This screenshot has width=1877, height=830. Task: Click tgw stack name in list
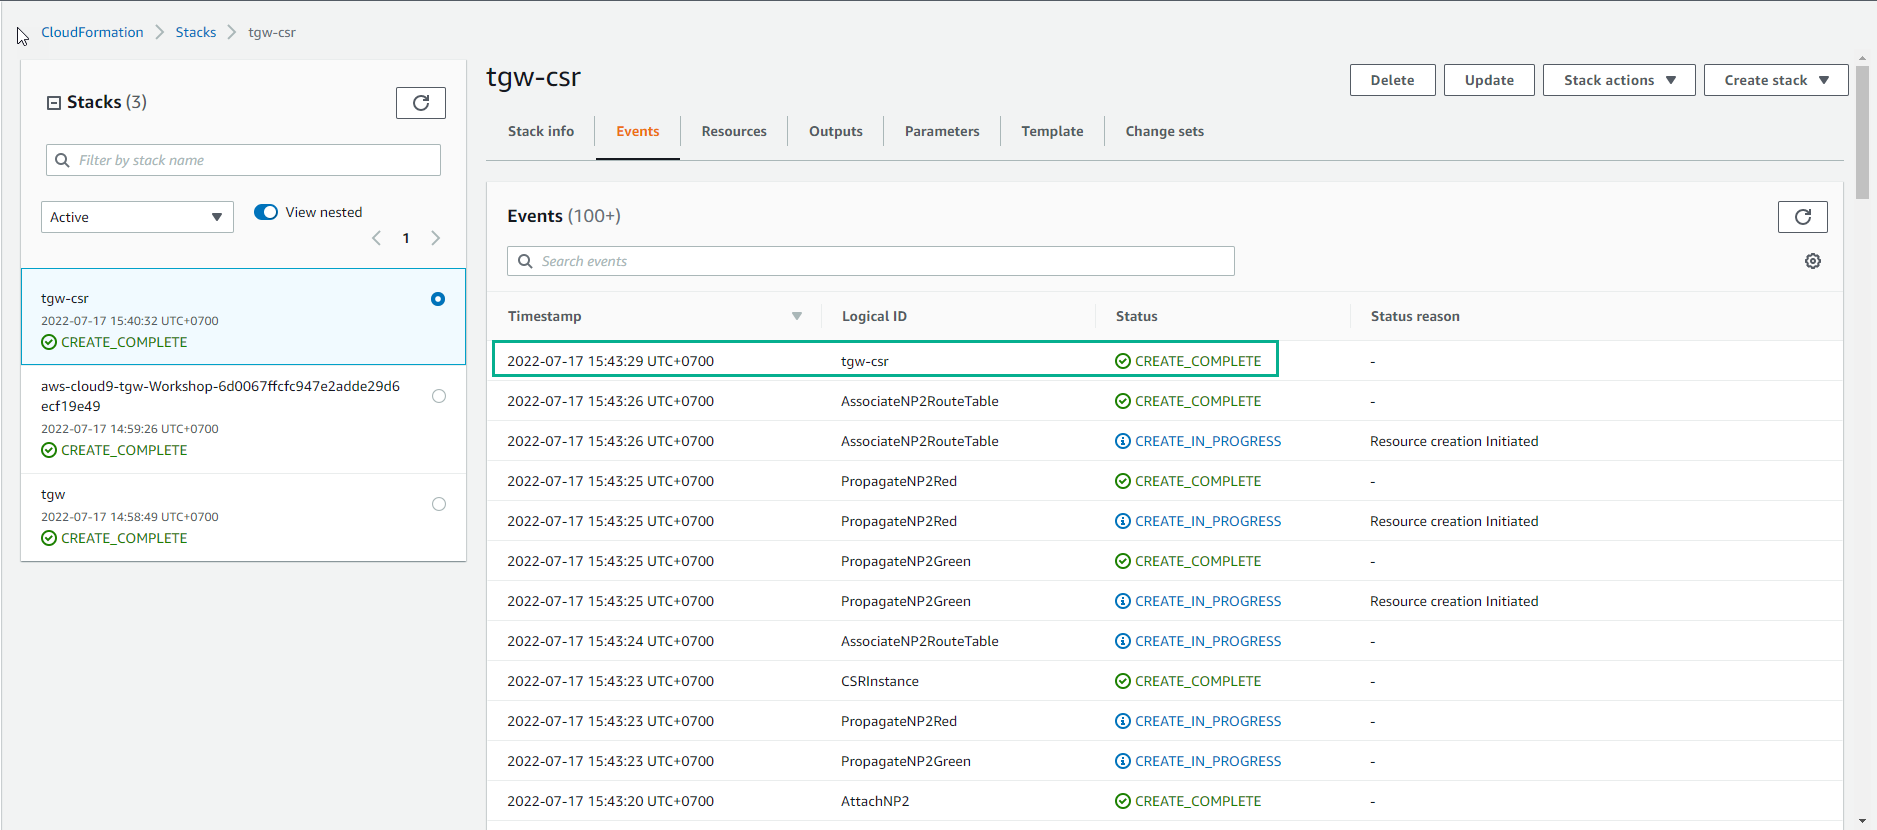click(53, 494)
